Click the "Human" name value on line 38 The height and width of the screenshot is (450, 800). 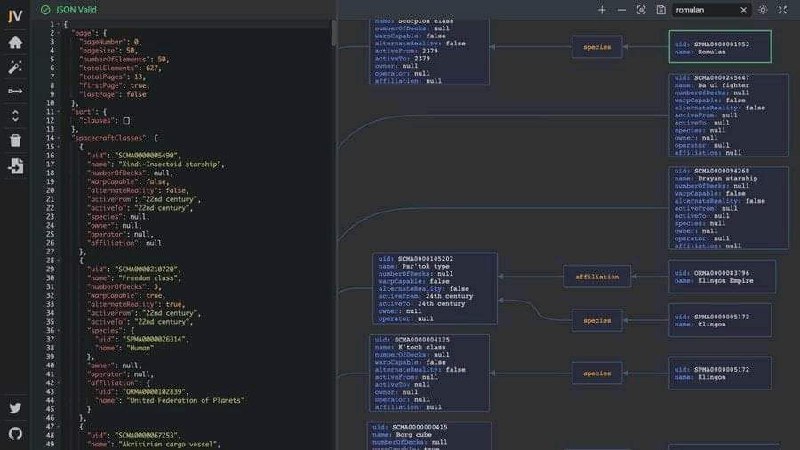click(x=139, y=348)
